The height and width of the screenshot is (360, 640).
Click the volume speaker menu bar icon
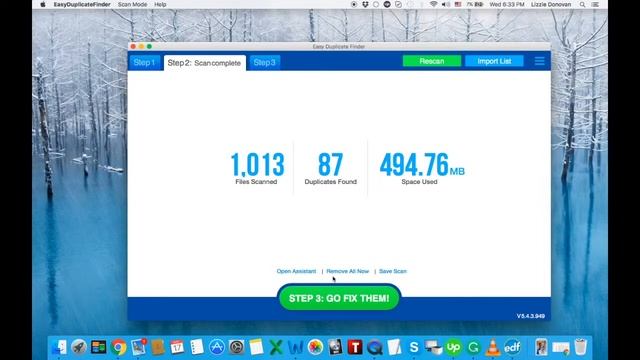coord(446,4)
